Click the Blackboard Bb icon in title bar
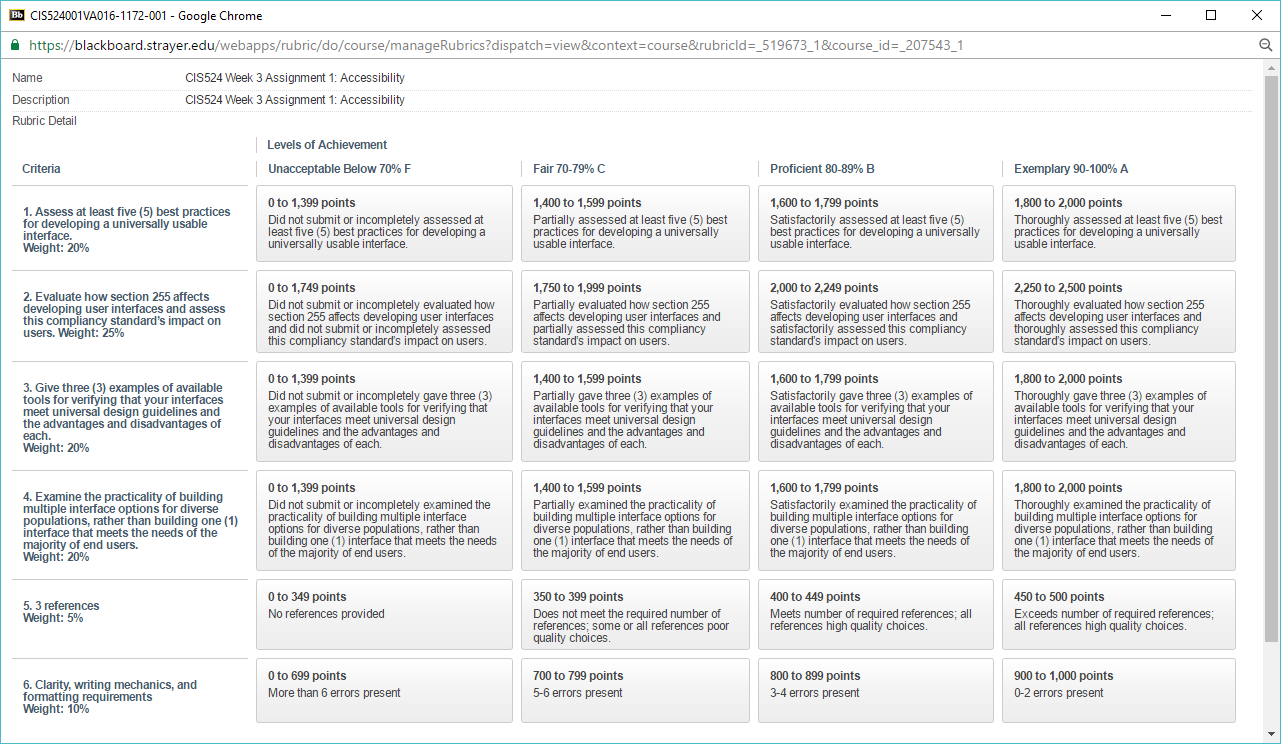 17,15
